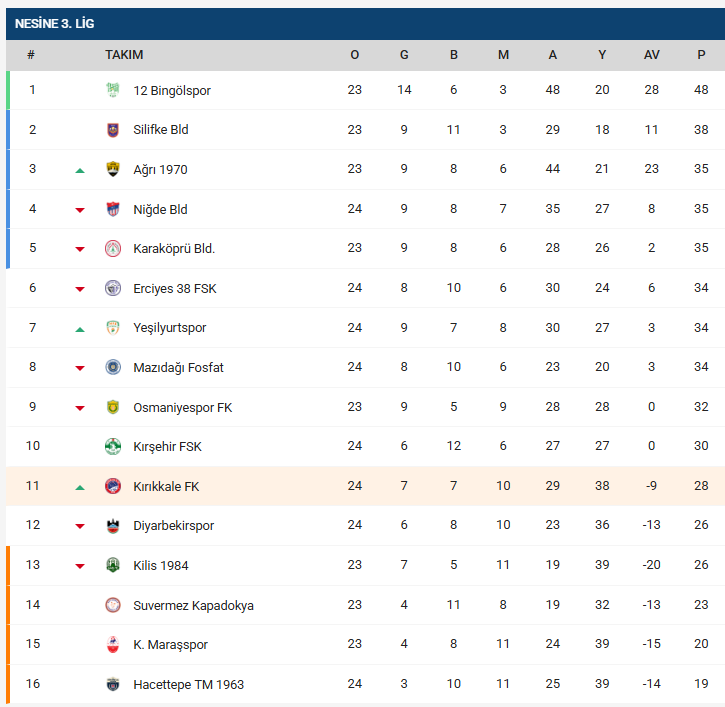Click the K. Maraşspor team name
This screenshot has height=707, width=725.
pyautogui.click(x=171, y=644)
